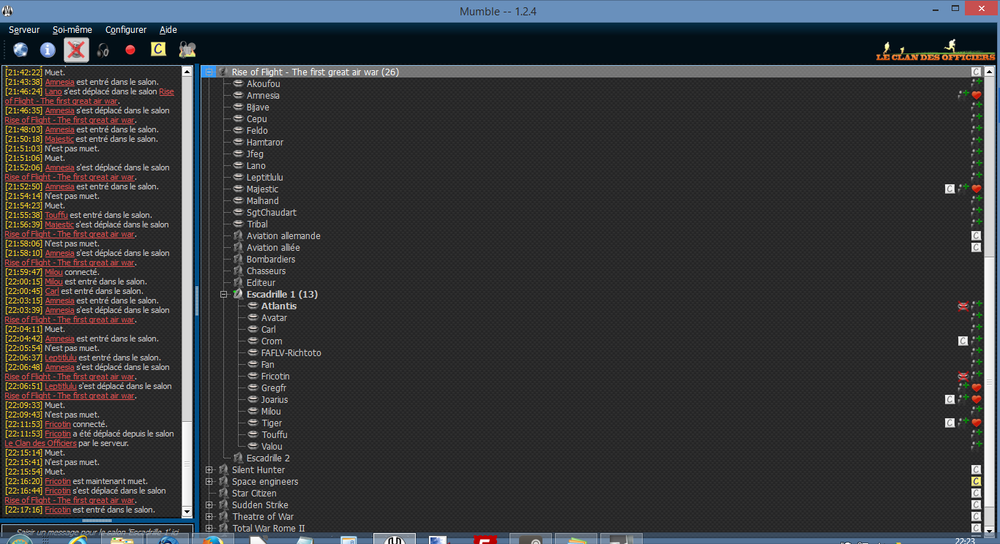Click the Lano link at 21:46:24 in log
The width and height of the screenshot is (1000, 544).
point(54,92)
